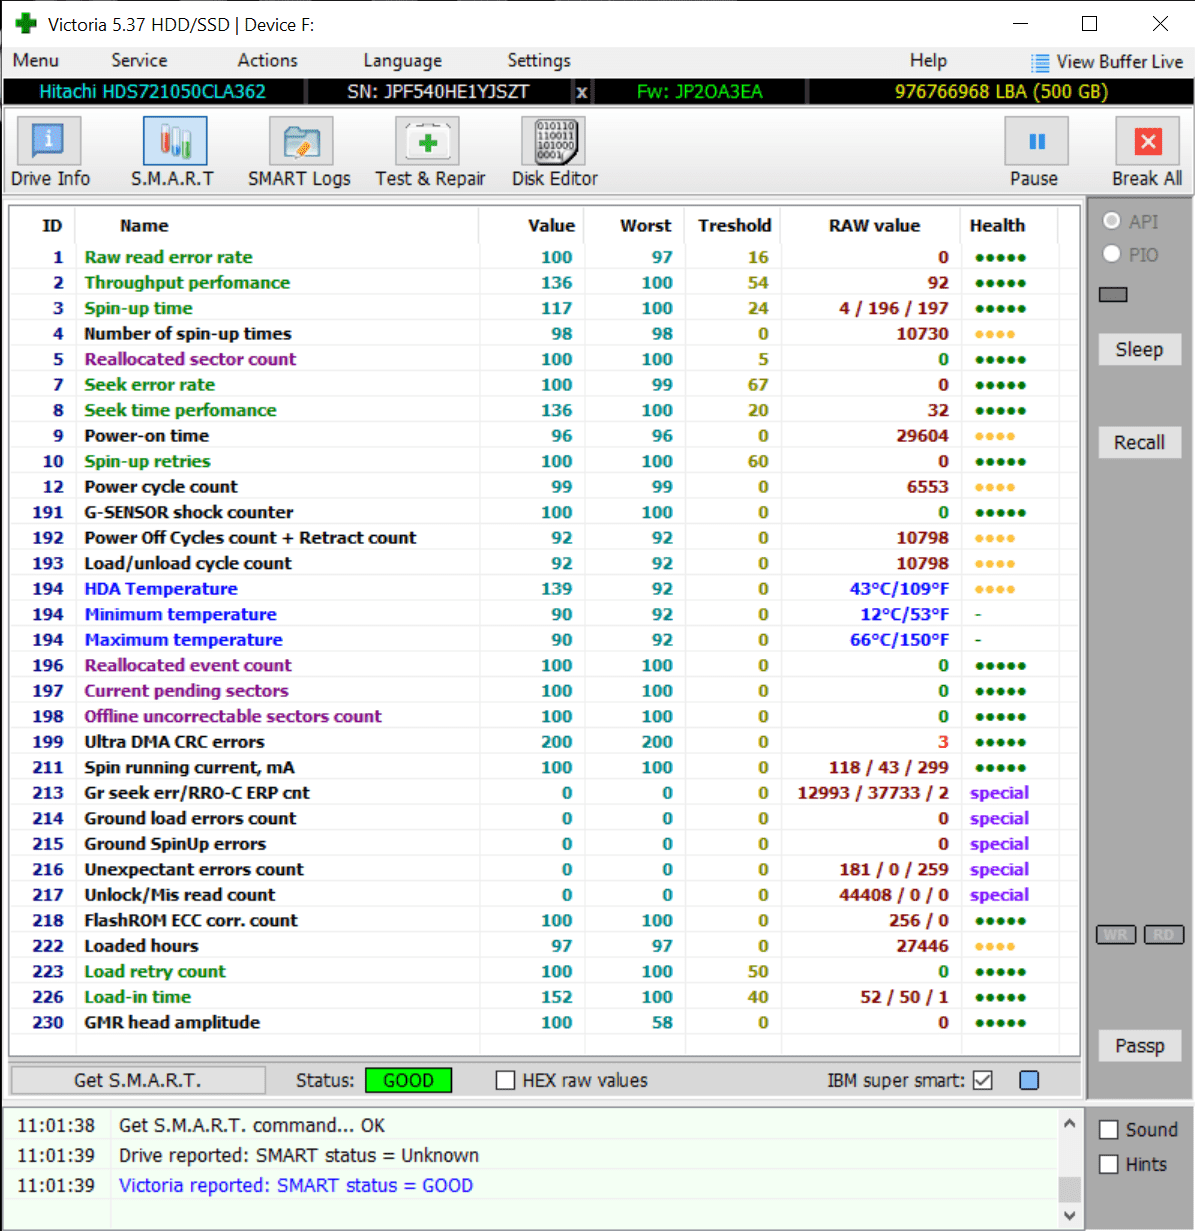
Task: Pause the current operation
Action: (x=1037, y=142)
